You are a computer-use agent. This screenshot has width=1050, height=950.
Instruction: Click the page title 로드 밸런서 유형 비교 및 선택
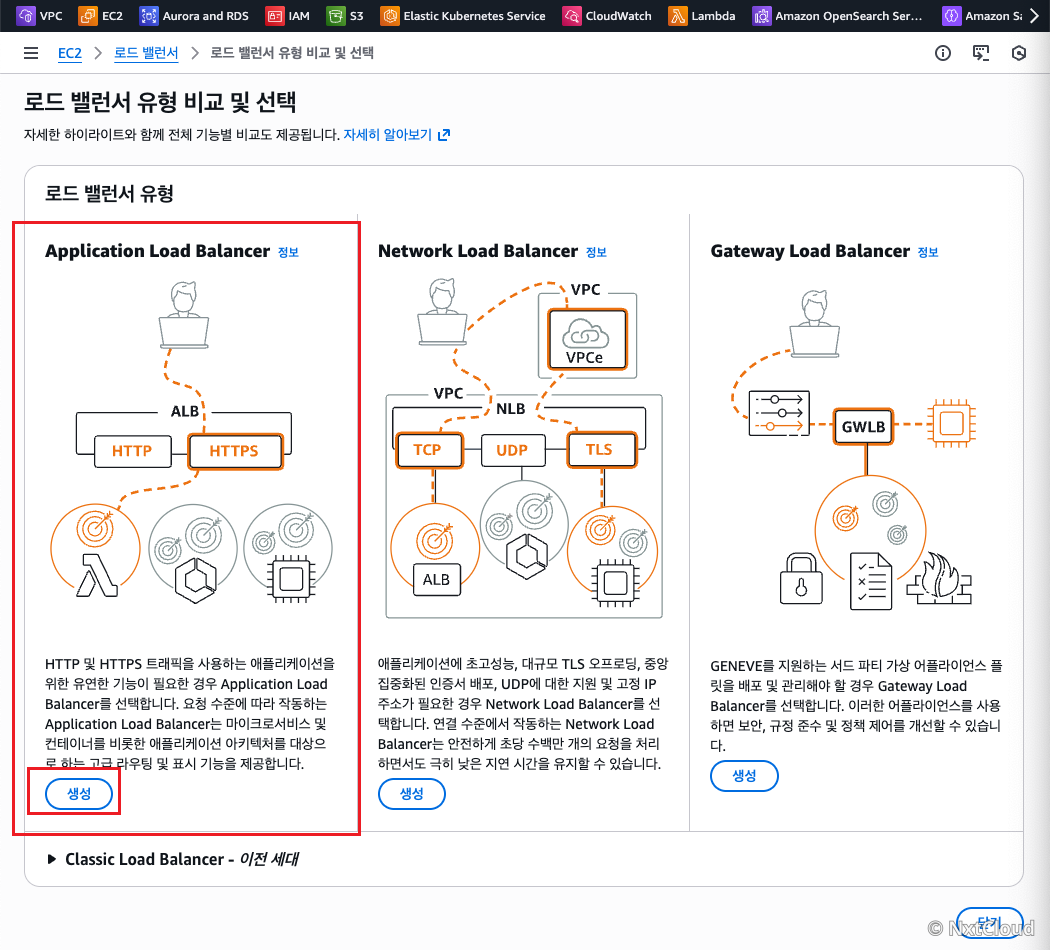(160, 102)
